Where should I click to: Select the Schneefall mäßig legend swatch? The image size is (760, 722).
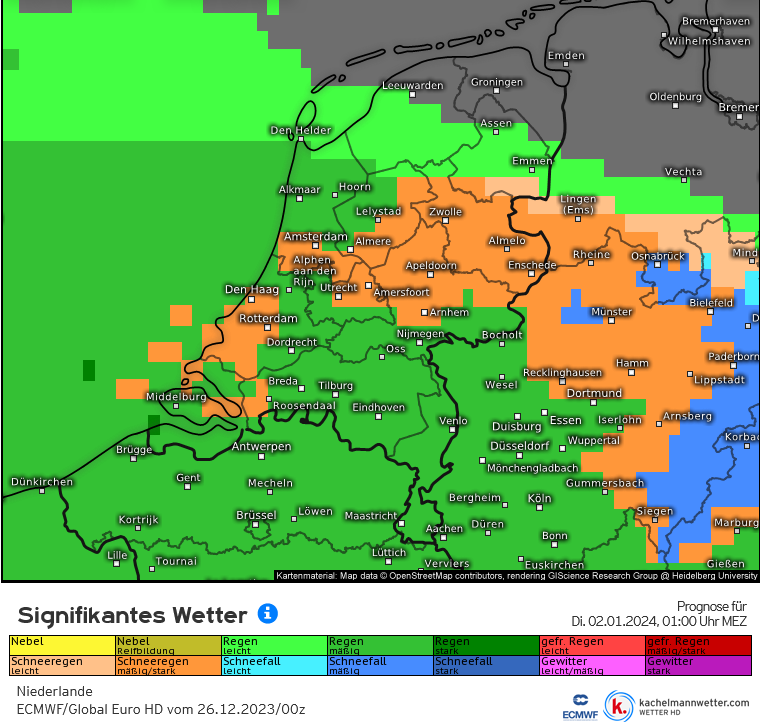[x=380, y=665]
